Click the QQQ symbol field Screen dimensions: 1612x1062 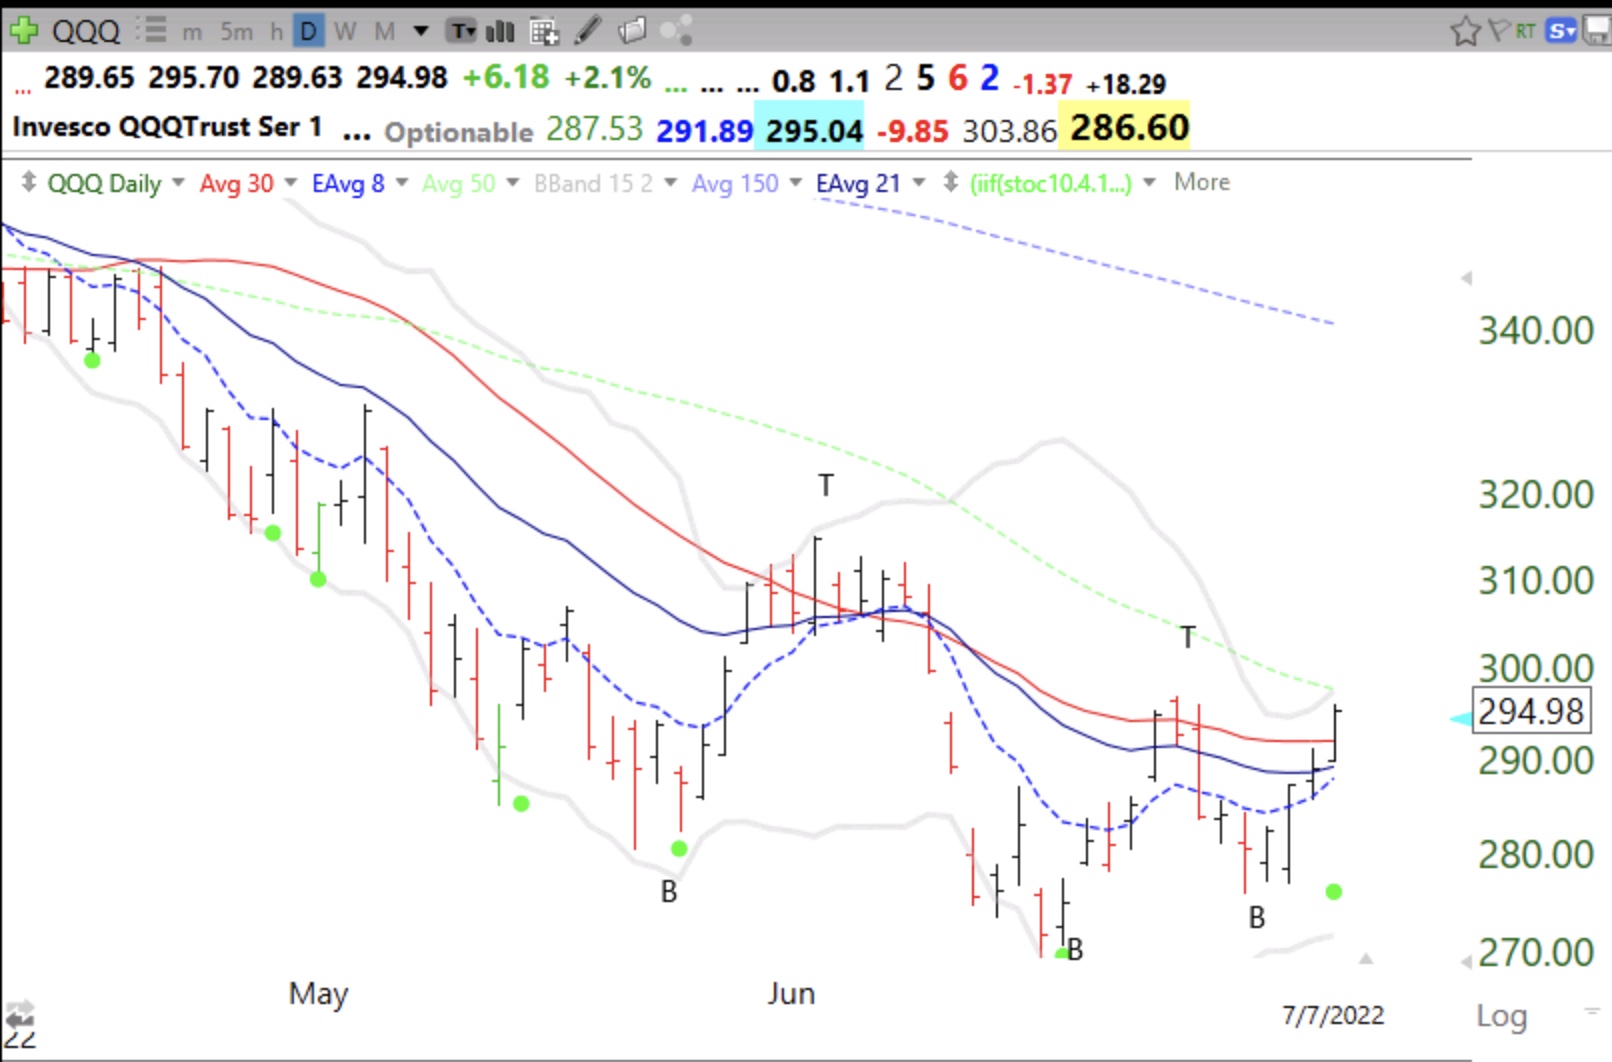click(86, 31)
